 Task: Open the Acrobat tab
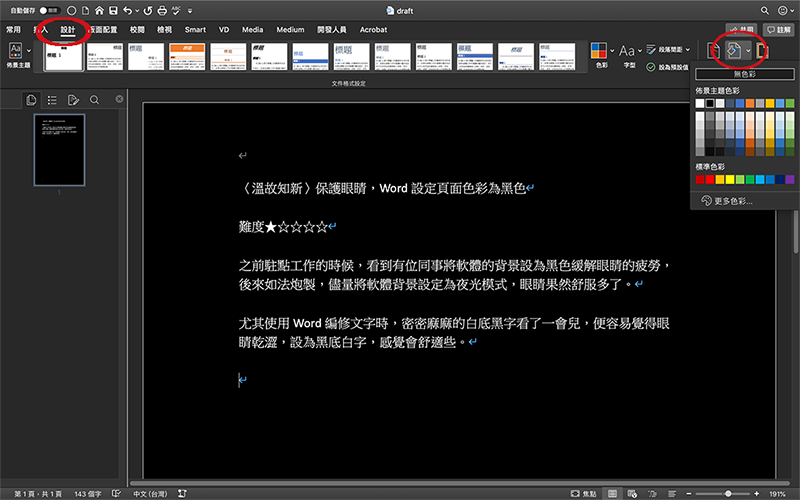[x=373, y=30]
